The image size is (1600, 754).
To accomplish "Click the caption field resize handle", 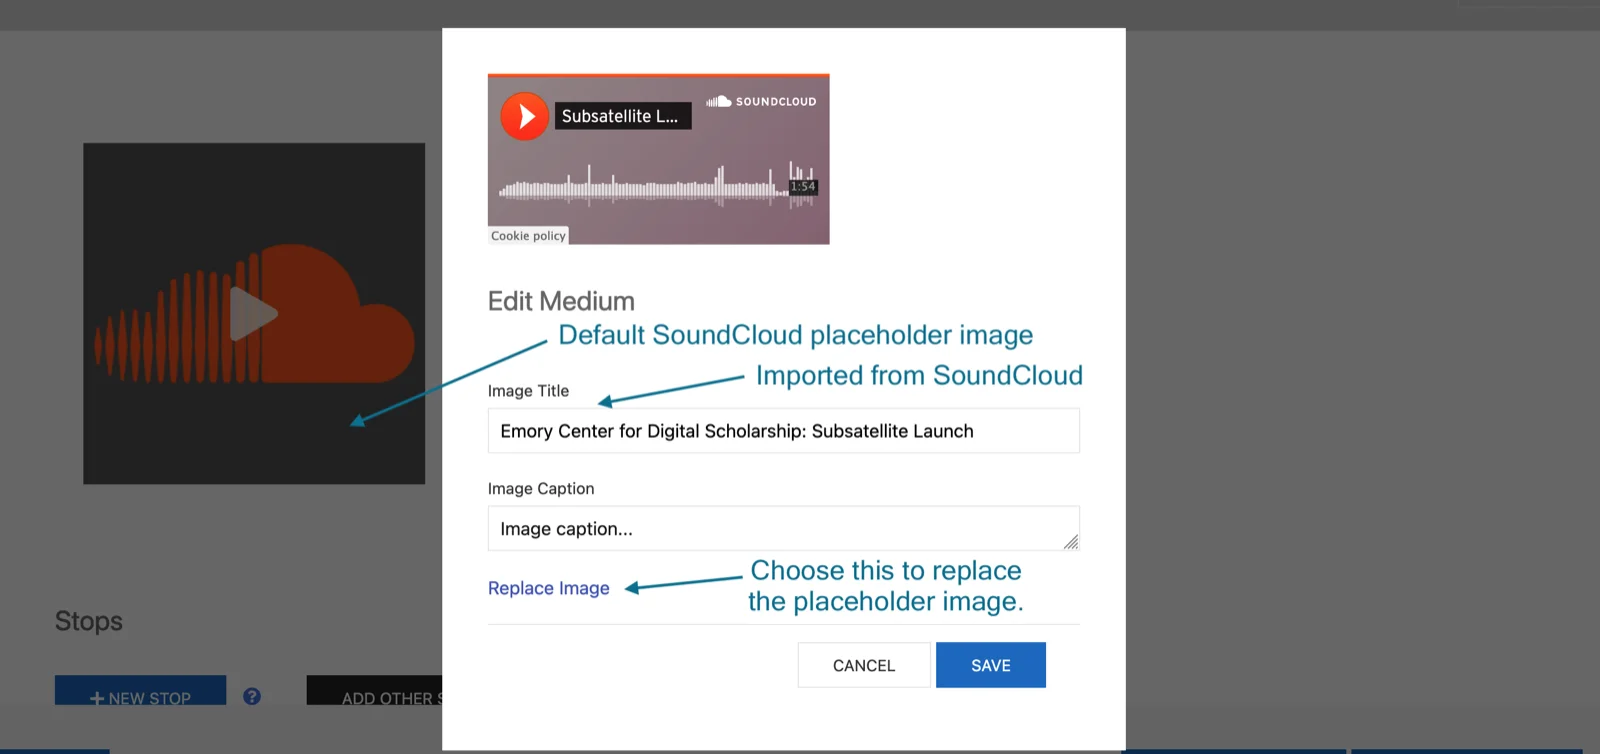I will (1071, 542).
